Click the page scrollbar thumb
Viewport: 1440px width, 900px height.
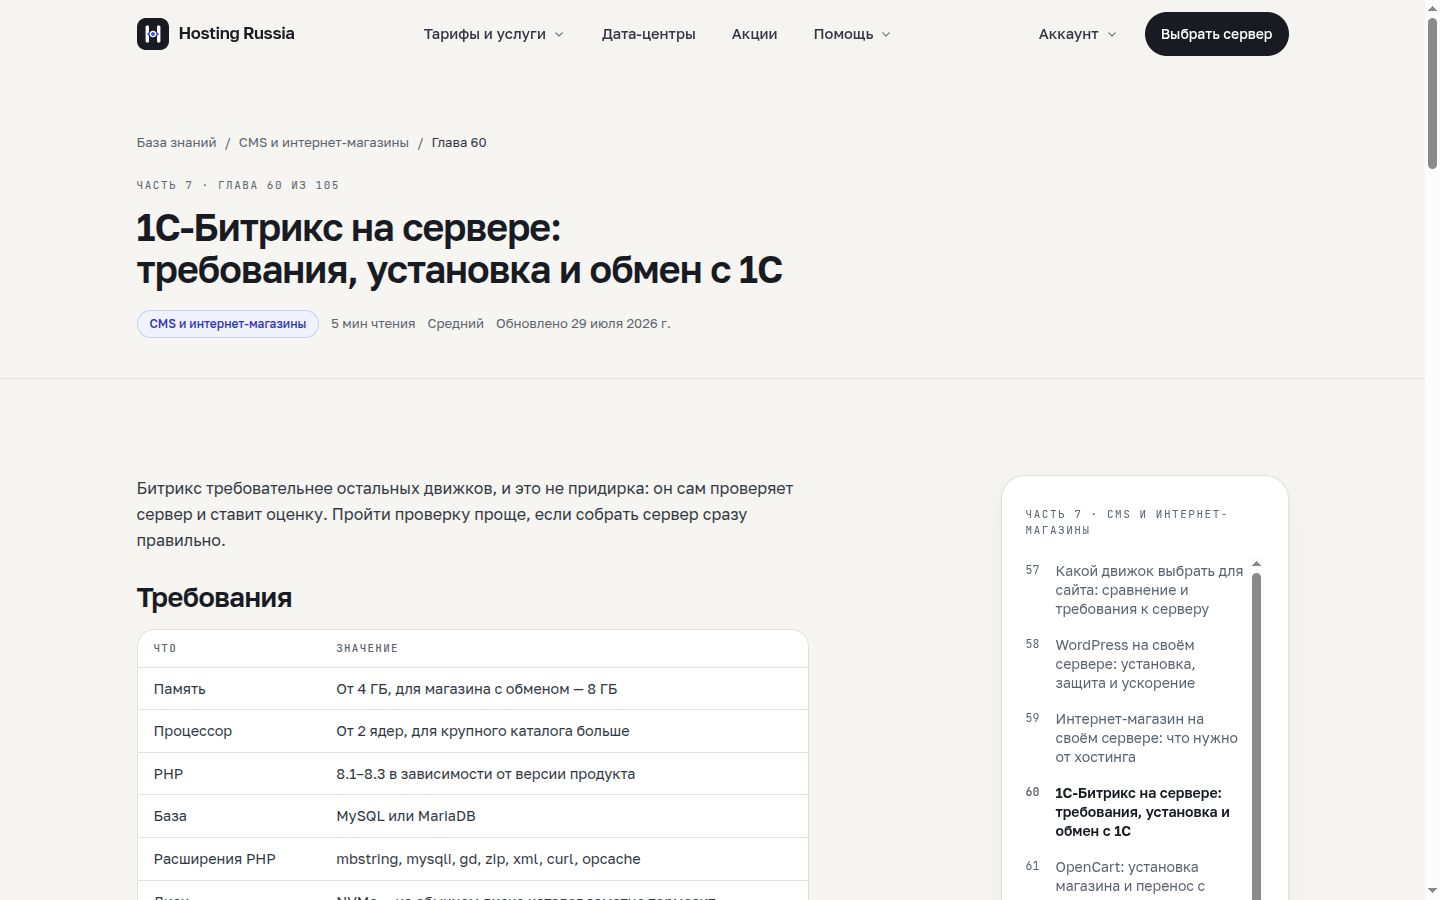click(1432, 93)
